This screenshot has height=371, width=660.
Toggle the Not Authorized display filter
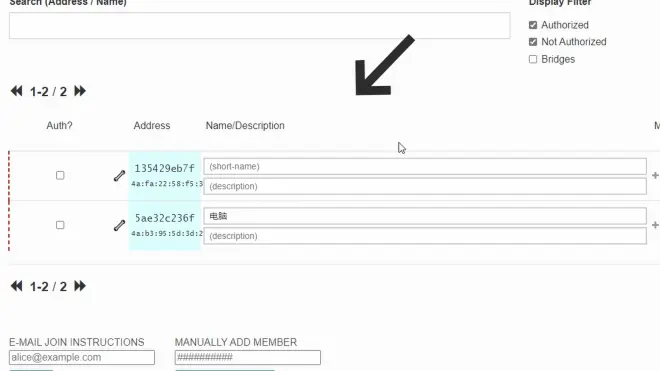(x=533, y=42)
